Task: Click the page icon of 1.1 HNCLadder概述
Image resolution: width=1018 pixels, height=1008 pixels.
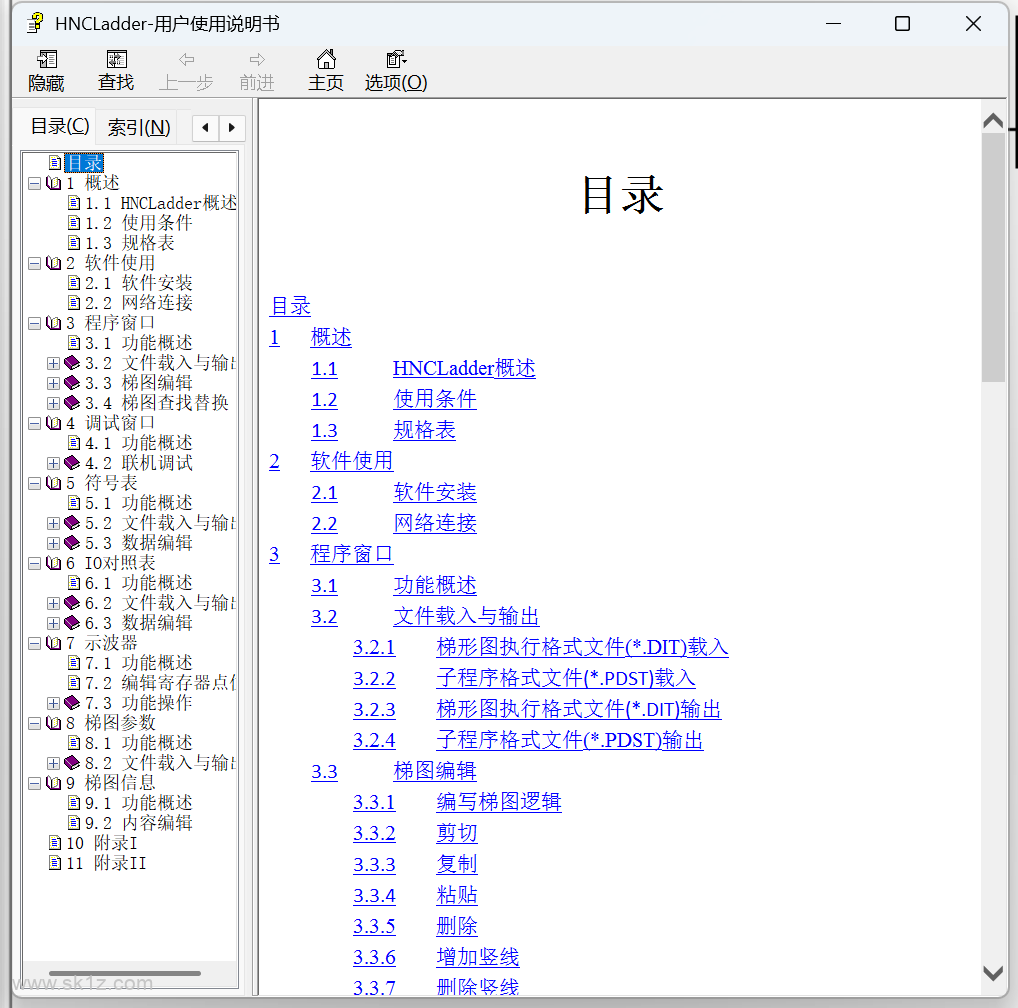Action: [75, 203]
